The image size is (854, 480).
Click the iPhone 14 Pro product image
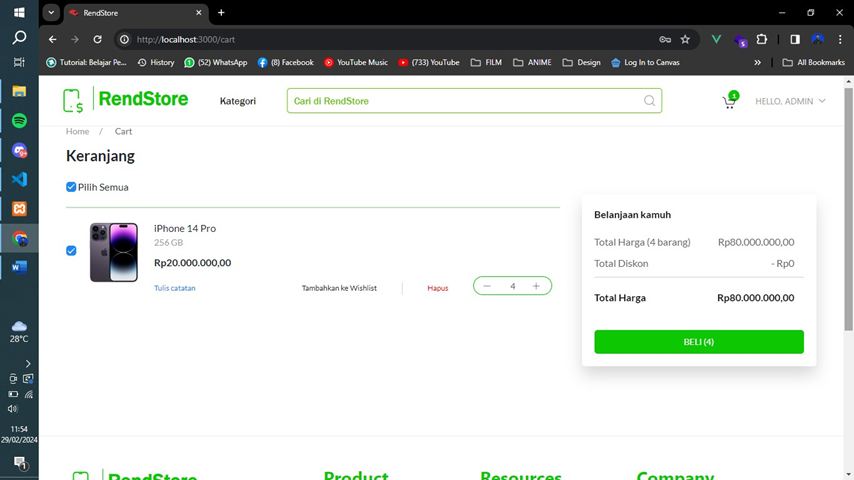[x=114, y=252]
